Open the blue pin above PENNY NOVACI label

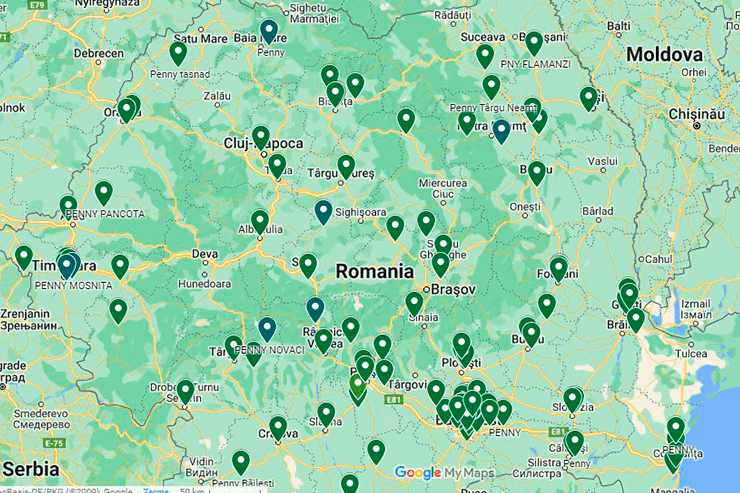click(267, 329)
